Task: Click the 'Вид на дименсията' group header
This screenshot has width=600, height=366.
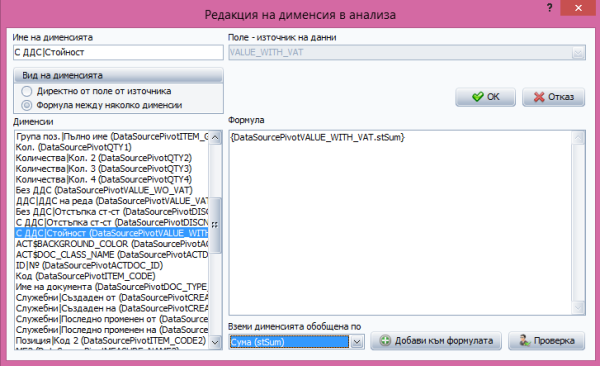Action: (118, 75)
